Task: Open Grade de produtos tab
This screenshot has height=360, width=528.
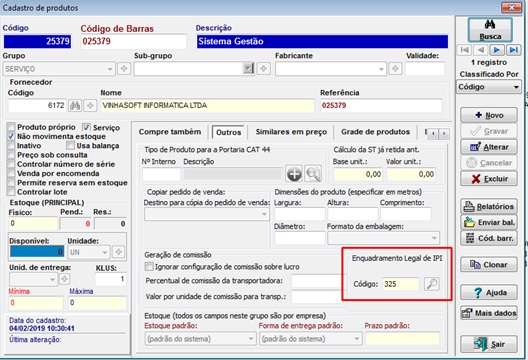Action: pyautogui.click(x=375, y=132)
